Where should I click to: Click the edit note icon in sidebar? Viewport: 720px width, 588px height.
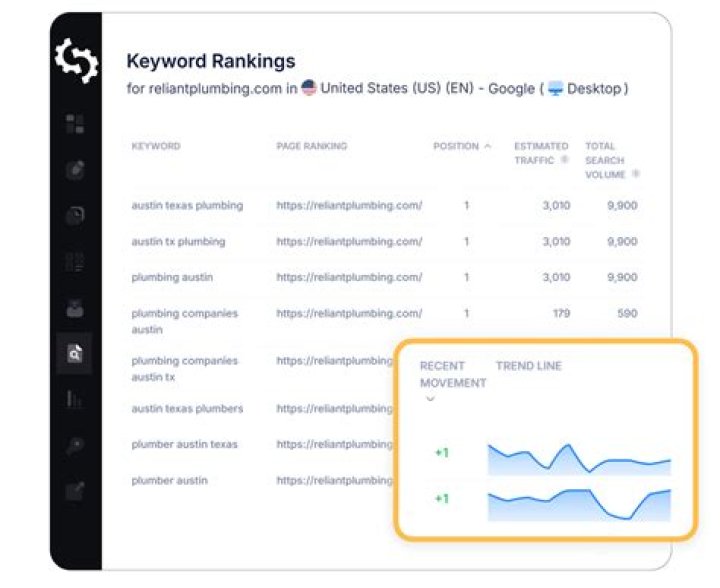click(75, 491)
